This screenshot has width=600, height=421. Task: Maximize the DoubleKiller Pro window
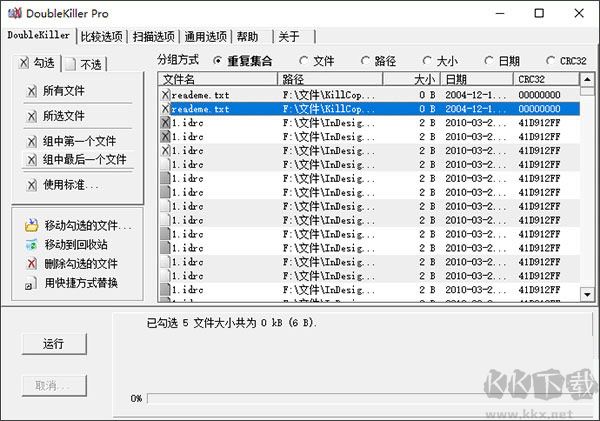(x=539, y=13)
